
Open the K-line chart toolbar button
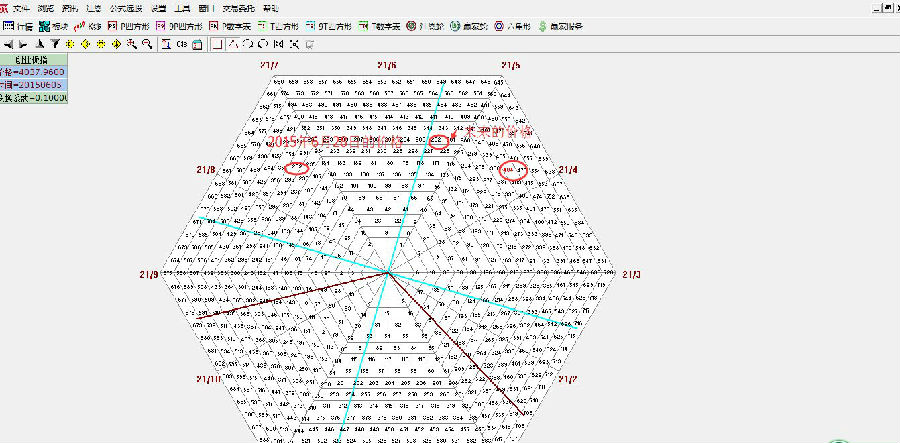click(91, 25)
